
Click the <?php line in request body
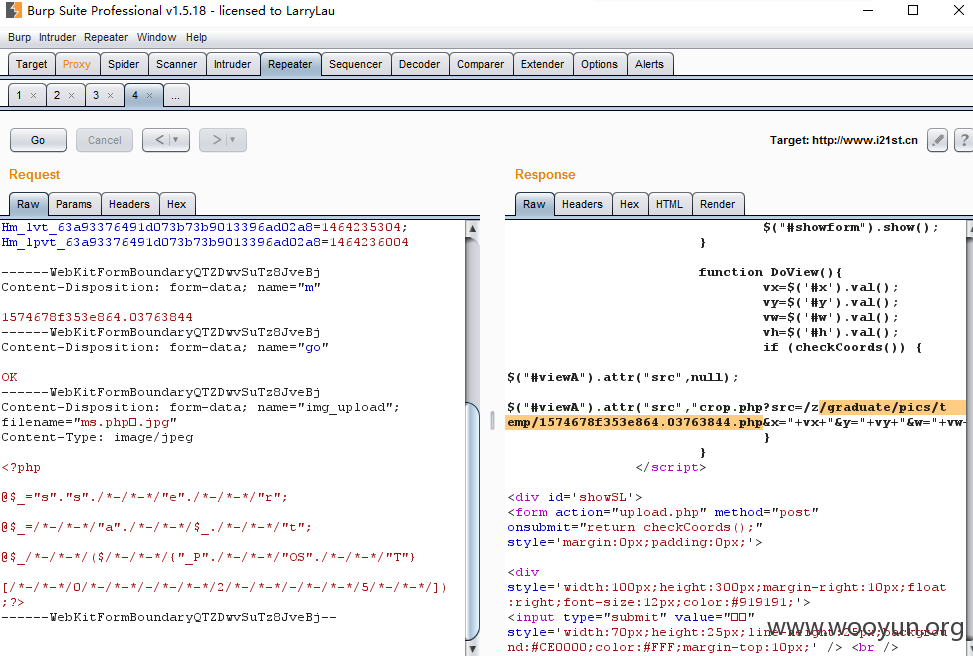[x=21, y=467]
